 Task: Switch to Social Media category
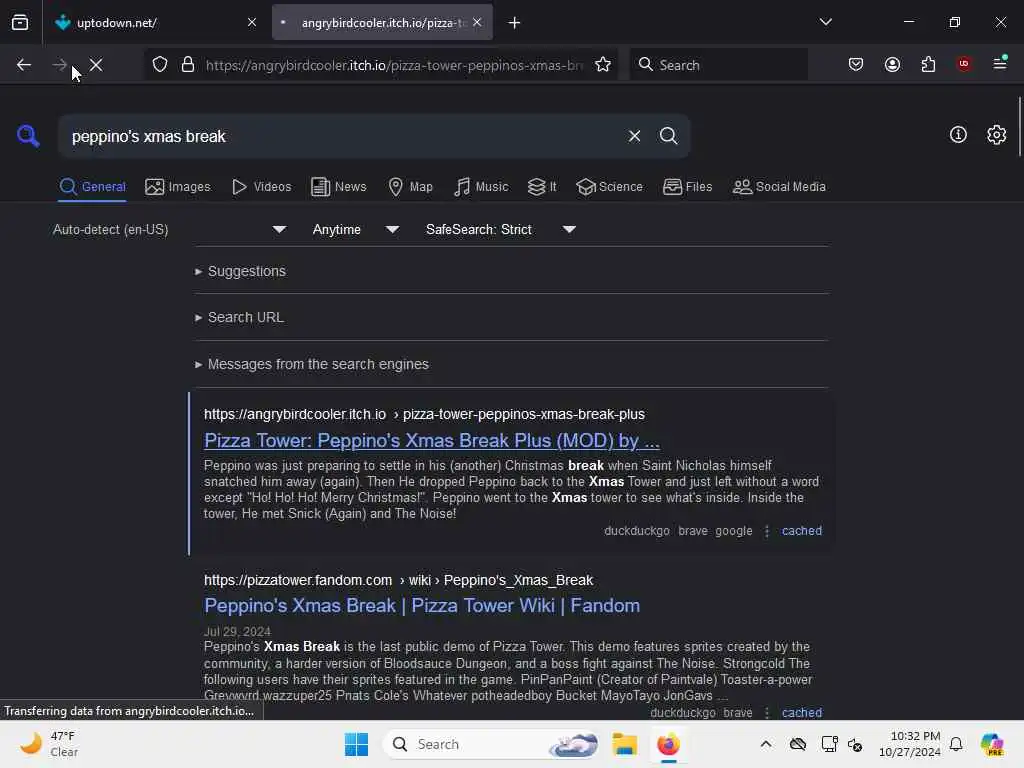click(x=779, y=187)
